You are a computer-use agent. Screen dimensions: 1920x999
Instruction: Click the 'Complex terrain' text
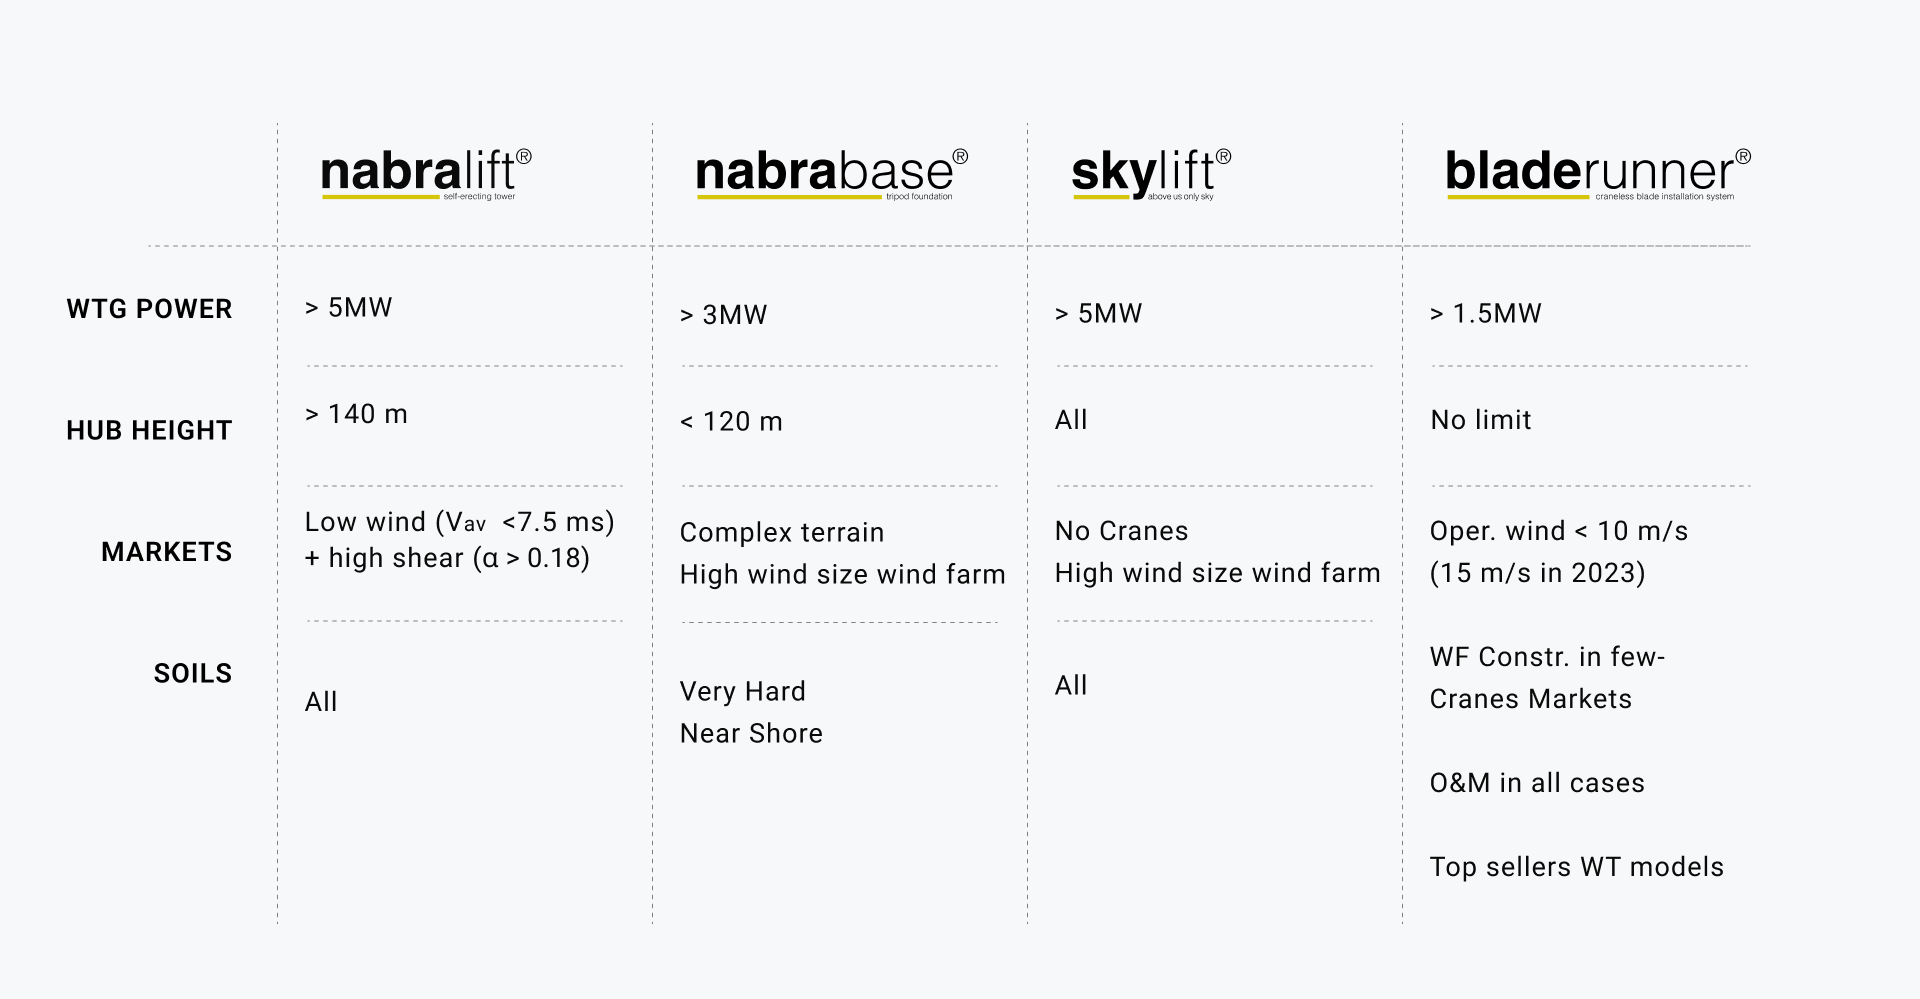click(782, 532)
